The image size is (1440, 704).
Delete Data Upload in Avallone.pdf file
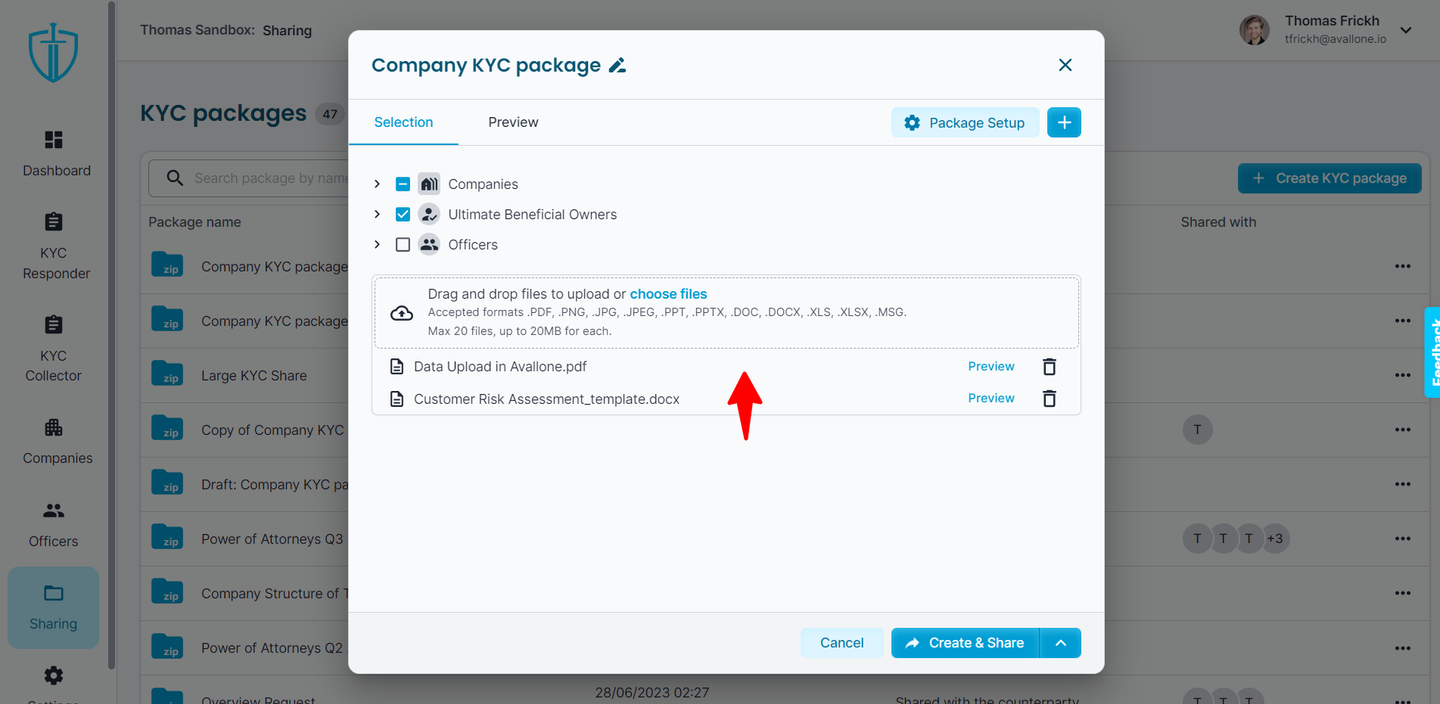pyautogui.click(x=1049, y=366)
